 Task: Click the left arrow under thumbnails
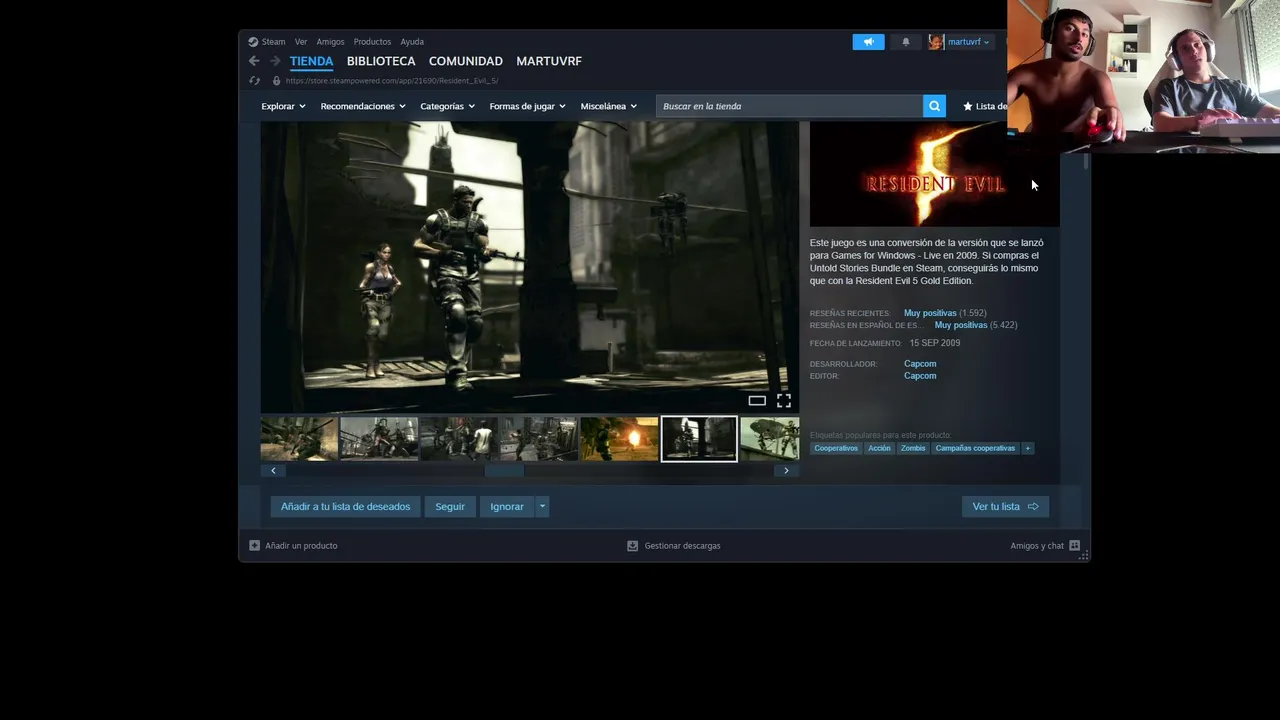pos(273,470)
